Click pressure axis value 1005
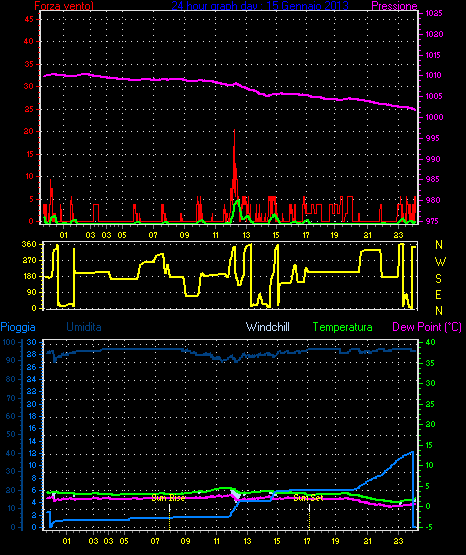Image resolution: width=466 pixels, height=555 pixels. click(434, 96)
